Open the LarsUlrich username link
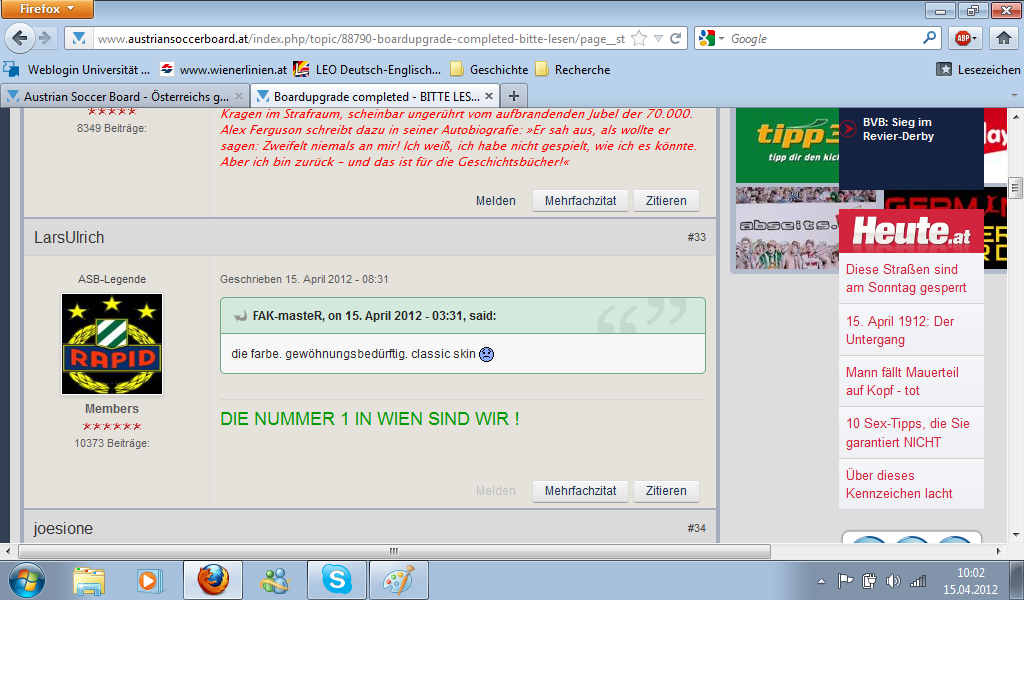This screenshot has height=676, width=1024. pyautogui.click(x=69, y=238)
